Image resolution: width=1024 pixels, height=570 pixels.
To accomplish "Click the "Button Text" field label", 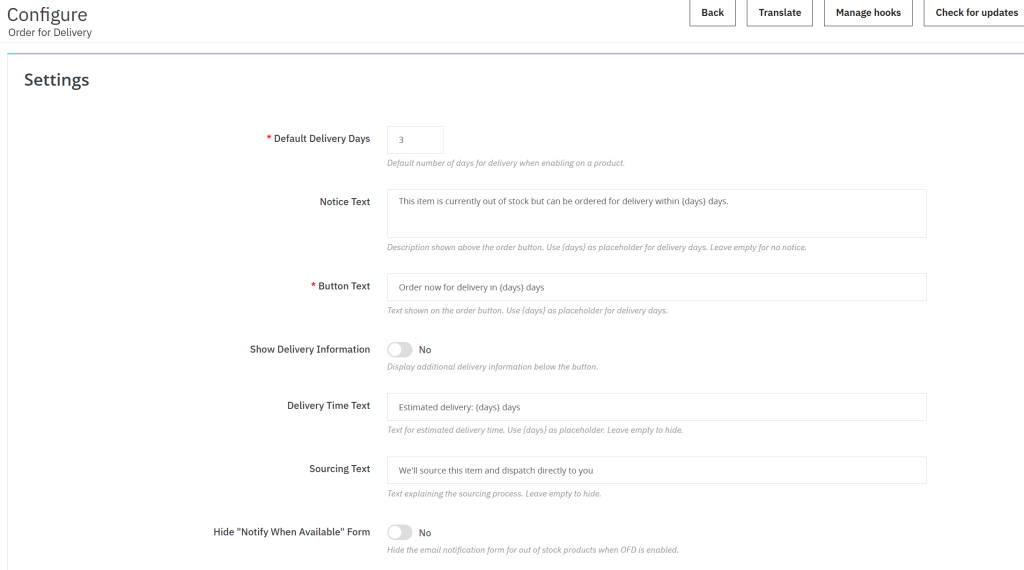I will click(x=343, y=286).
